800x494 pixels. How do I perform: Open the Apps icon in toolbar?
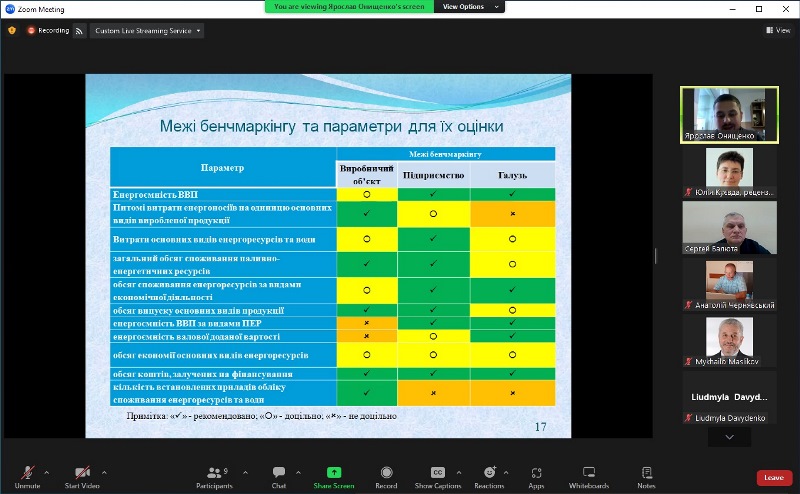(536, 473)
